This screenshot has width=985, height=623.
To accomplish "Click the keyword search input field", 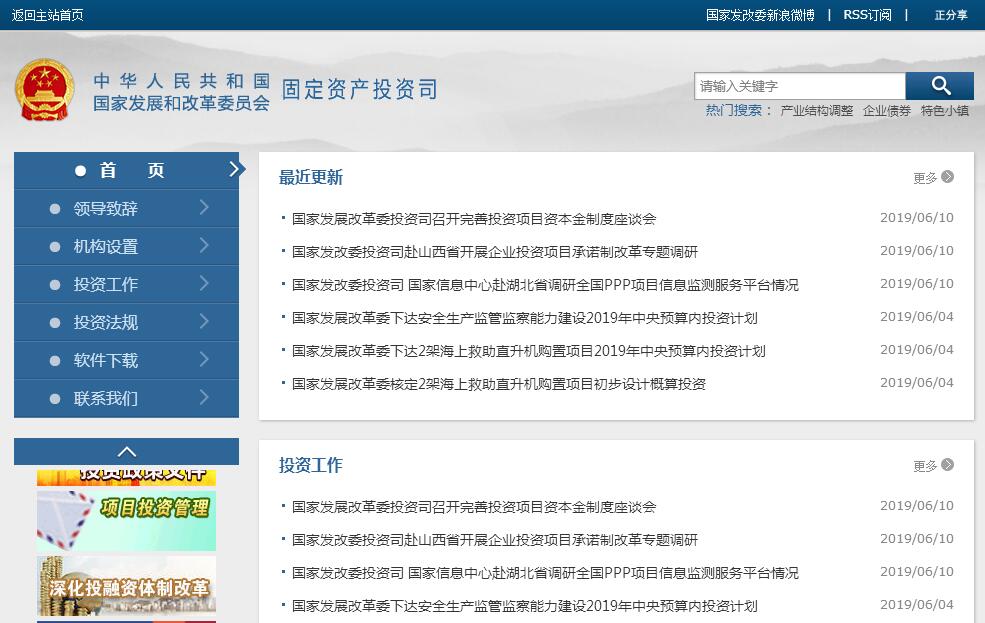I will click(x=799, y=86).
